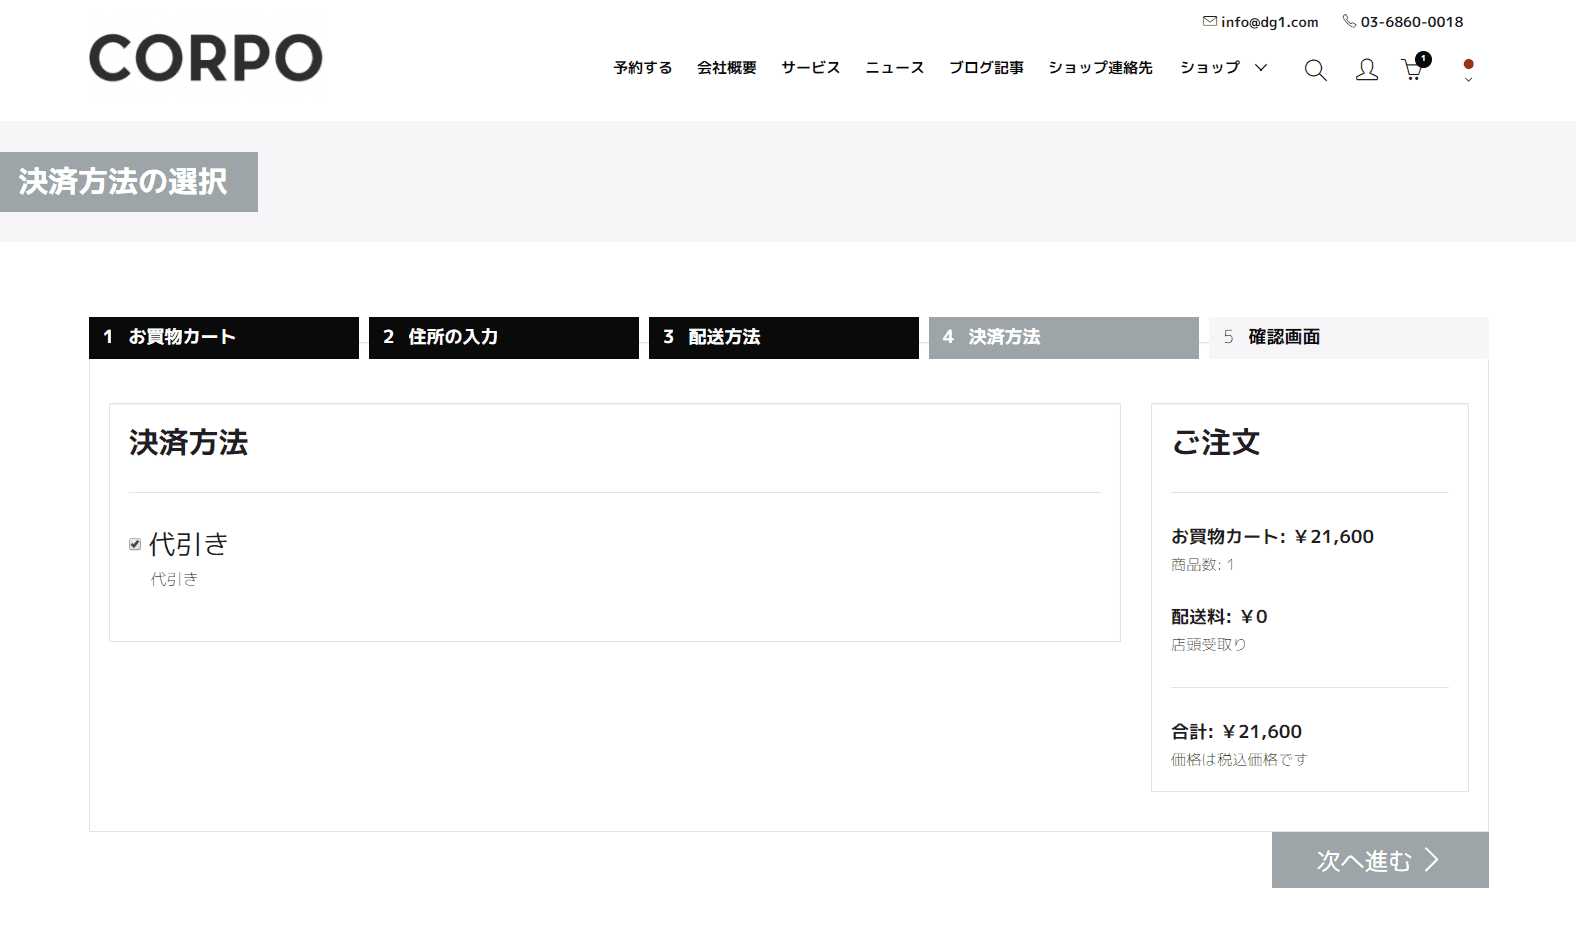Open the ショップ連絡先 menu item

point(1100,68)
